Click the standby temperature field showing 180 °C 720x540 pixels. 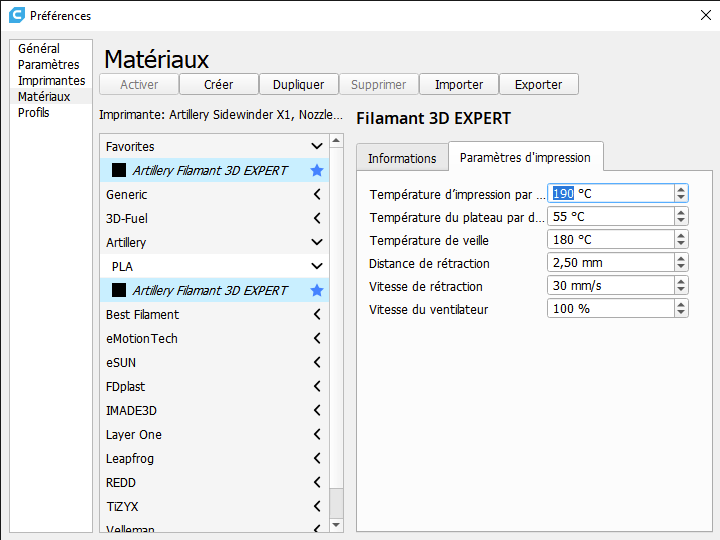[611, 239]
